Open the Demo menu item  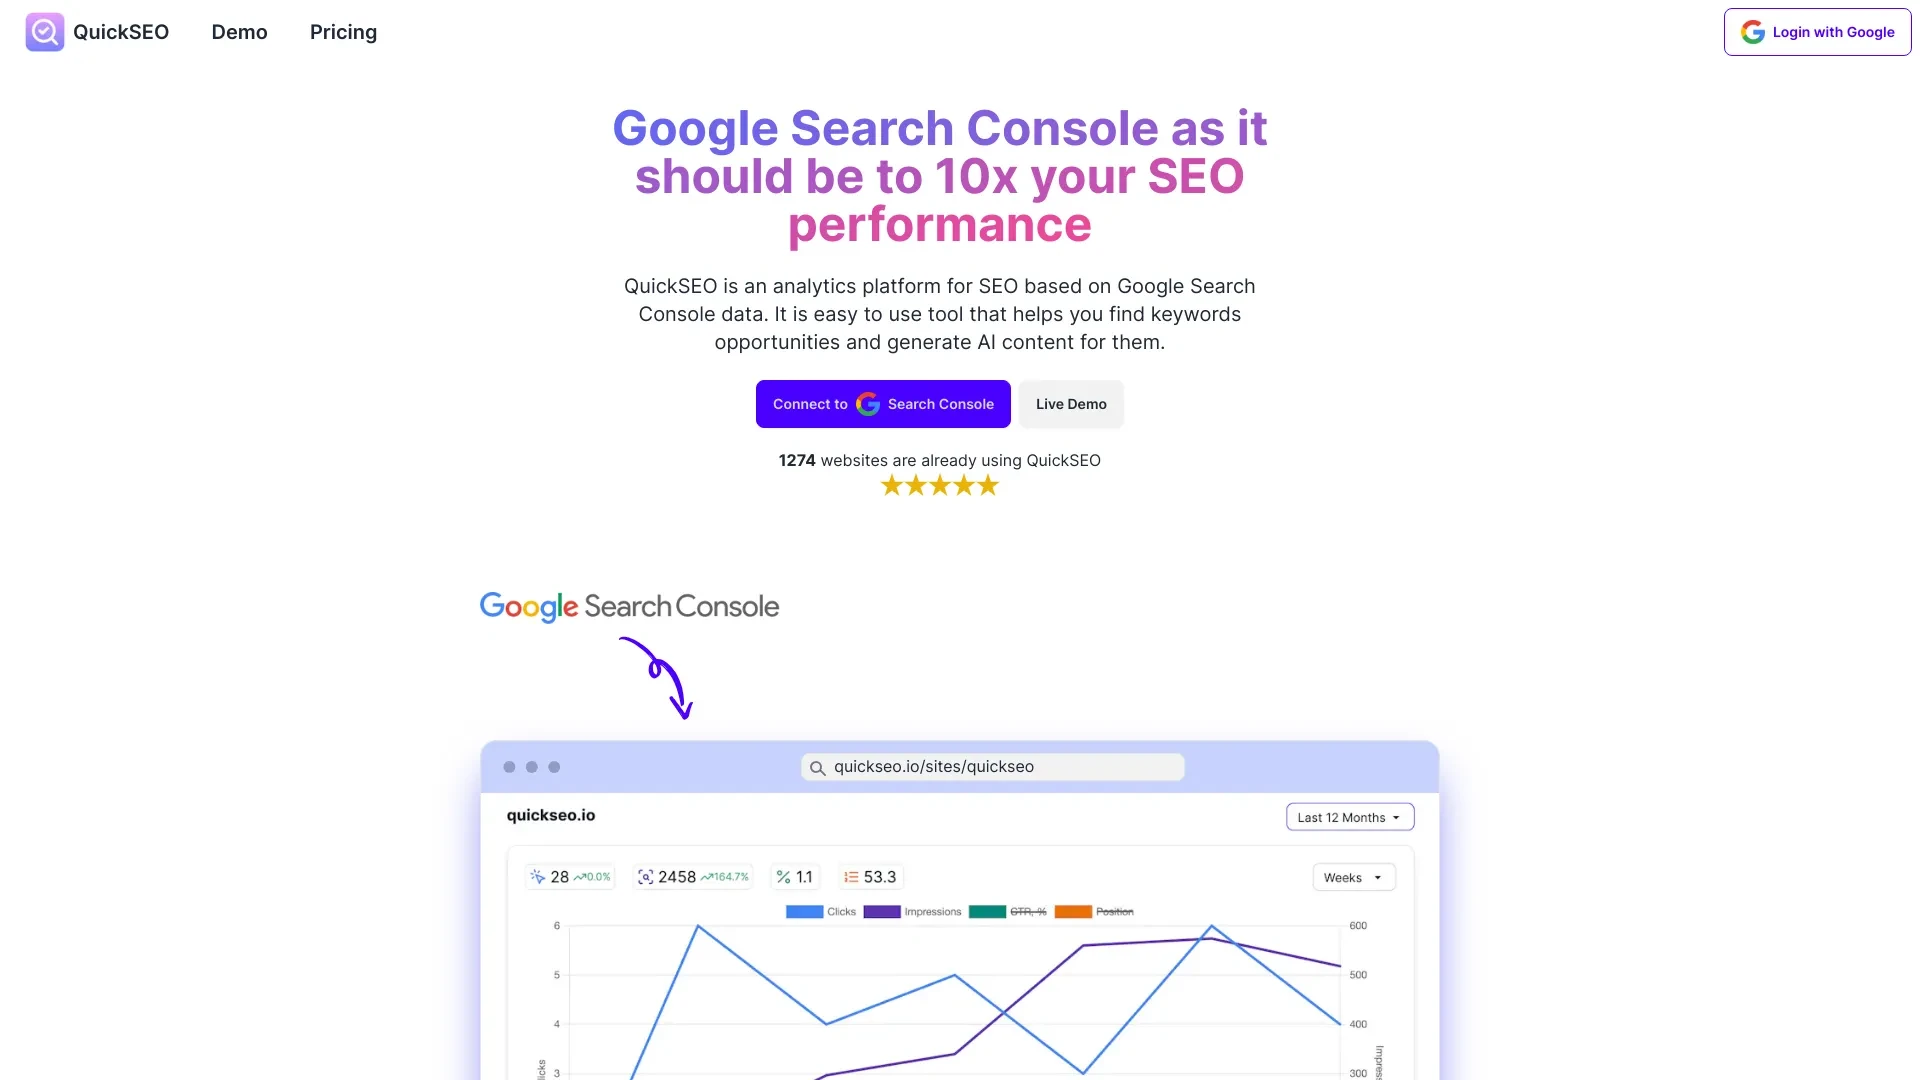pos(239,32)
